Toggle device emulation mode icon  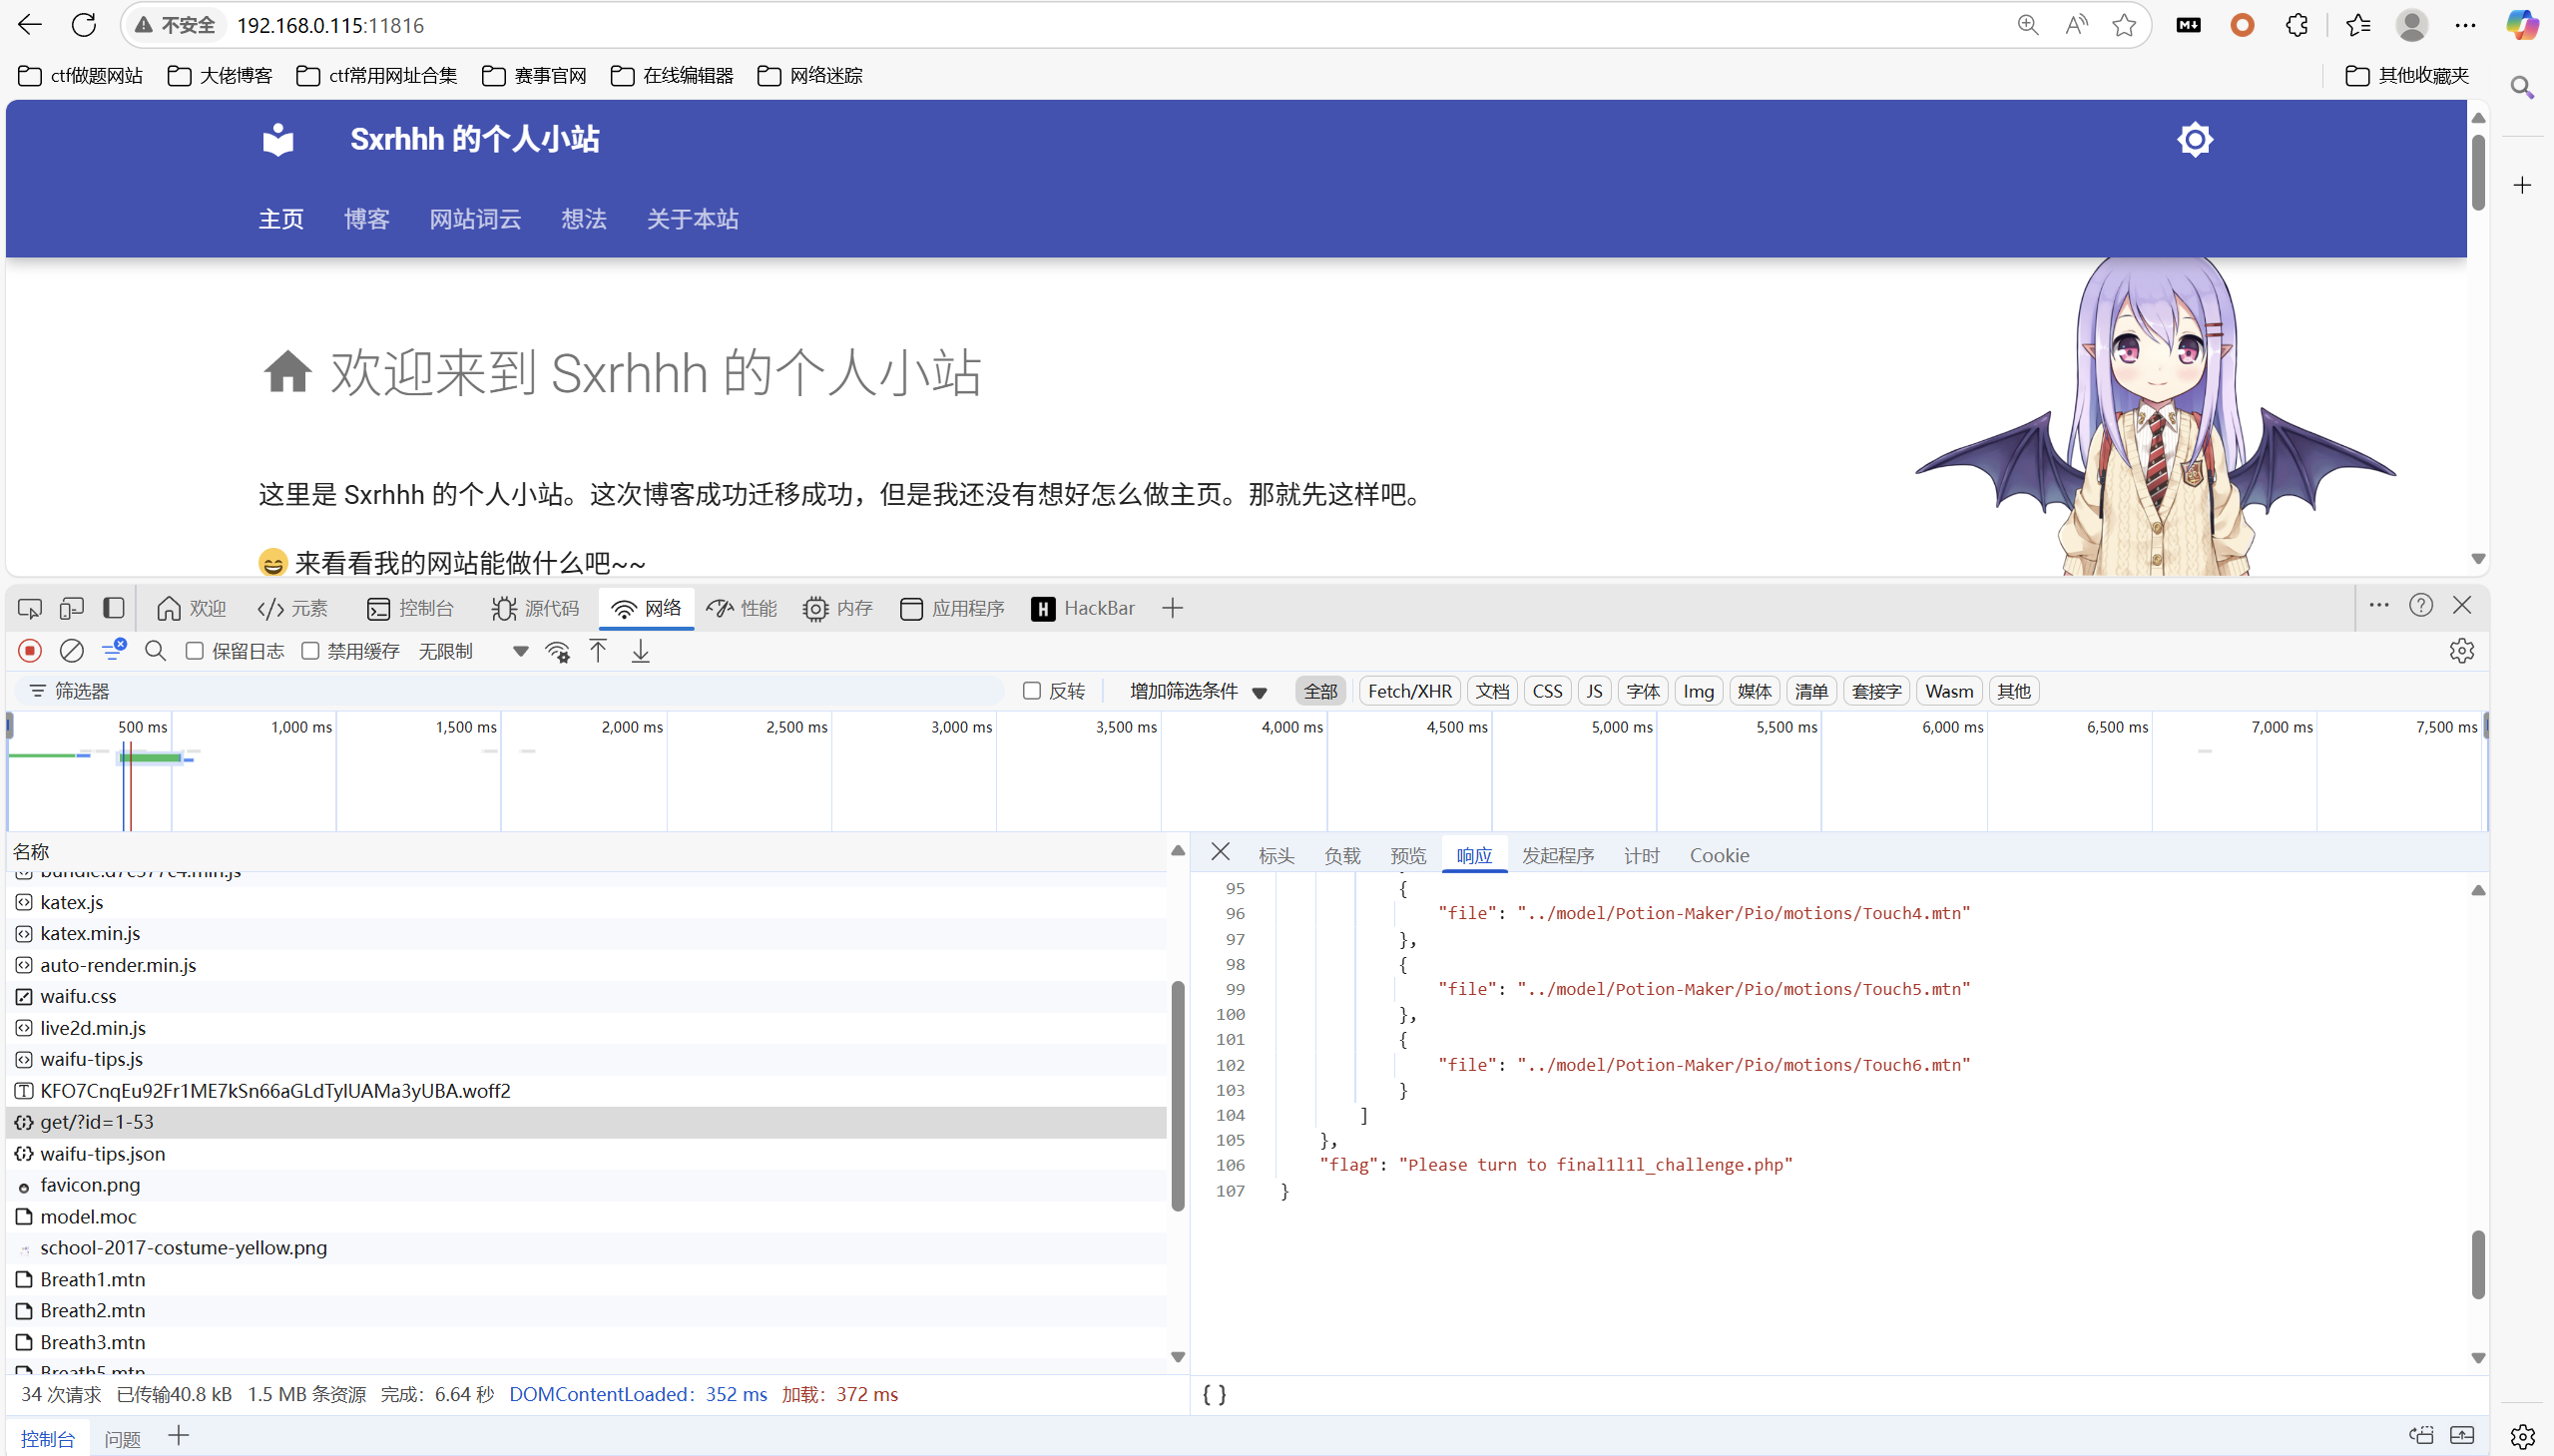[72, 608]
